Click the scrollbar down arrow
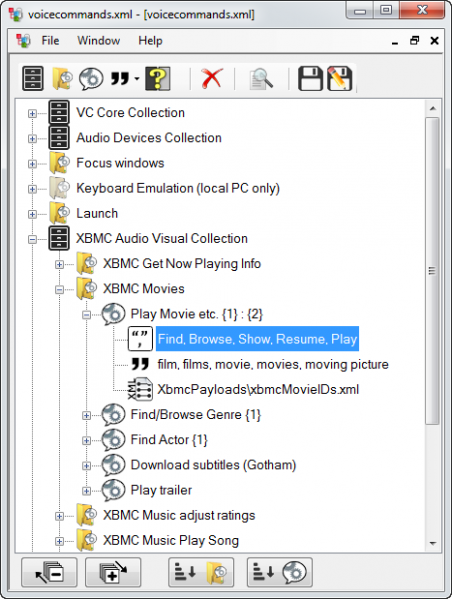 [x=433, y=543]
